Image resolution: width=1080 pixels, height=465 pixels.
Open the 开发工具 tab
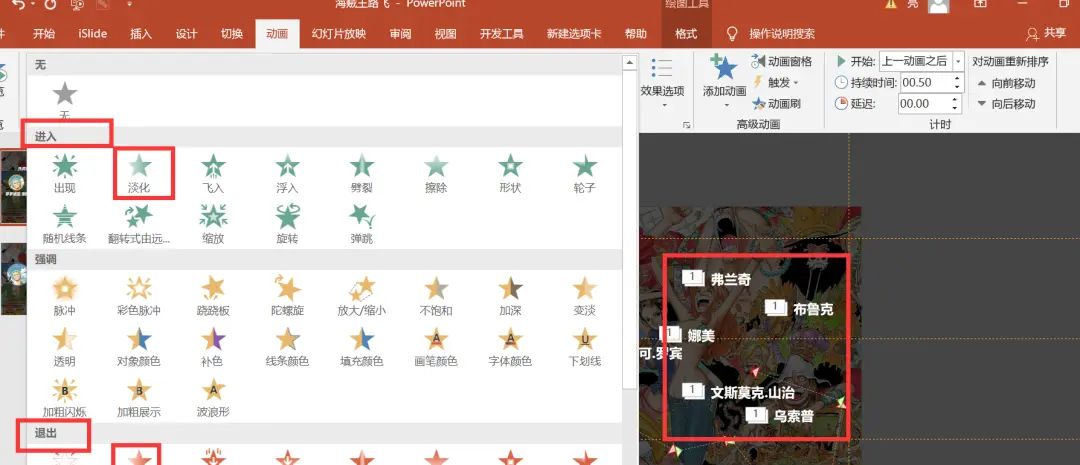pyautogui.click(x=501, y=34)
